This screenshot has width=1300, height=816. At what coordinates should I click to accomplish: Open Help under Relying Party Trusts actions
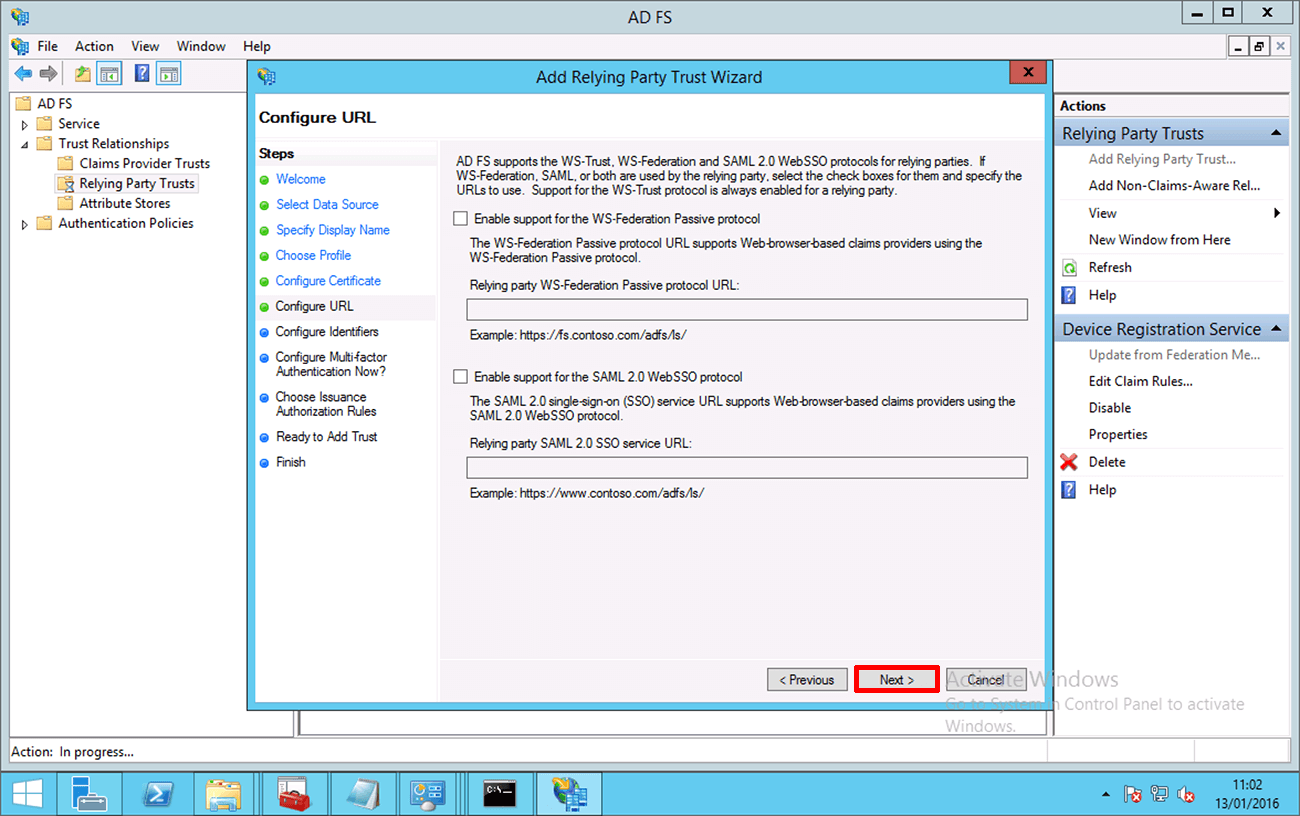coord(1102,295)
